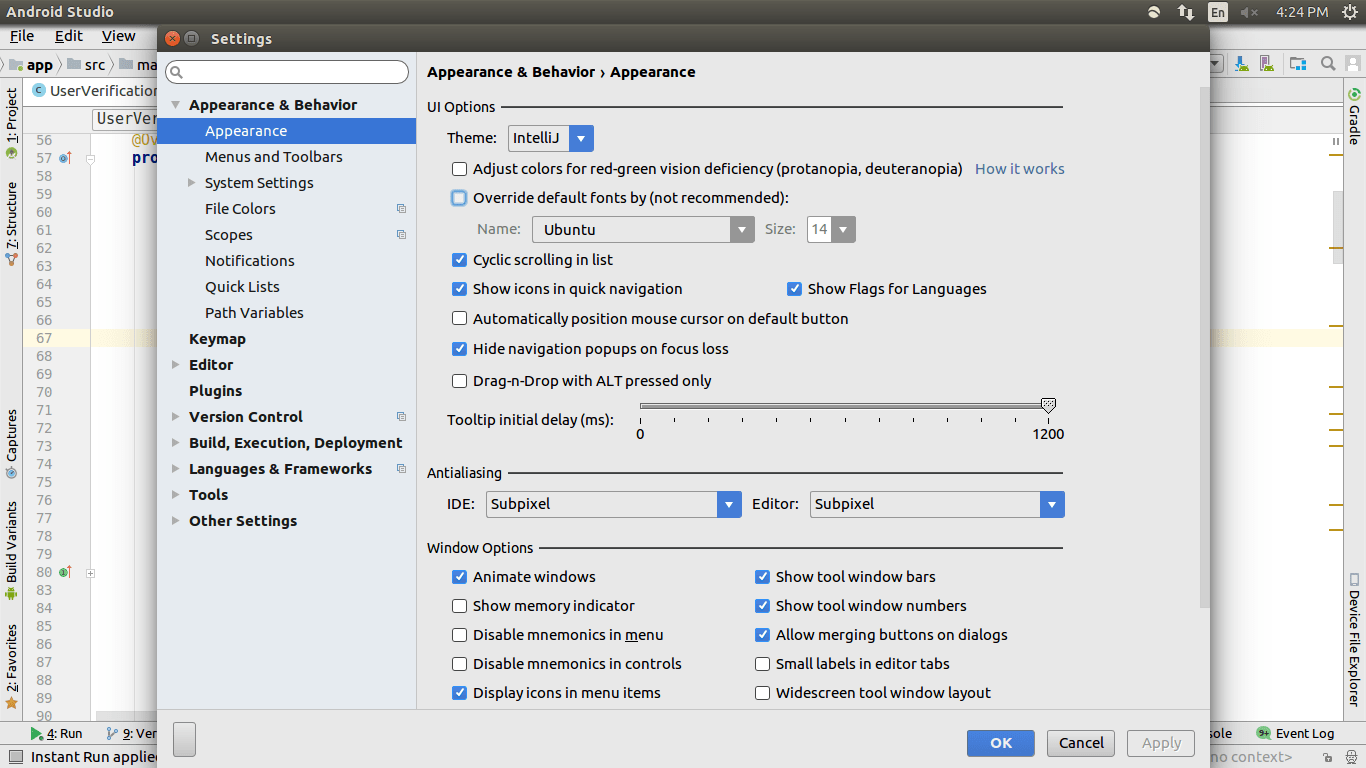Open the Build Variants tool window
Screen dimensions: 1366x768
point(11,550)
